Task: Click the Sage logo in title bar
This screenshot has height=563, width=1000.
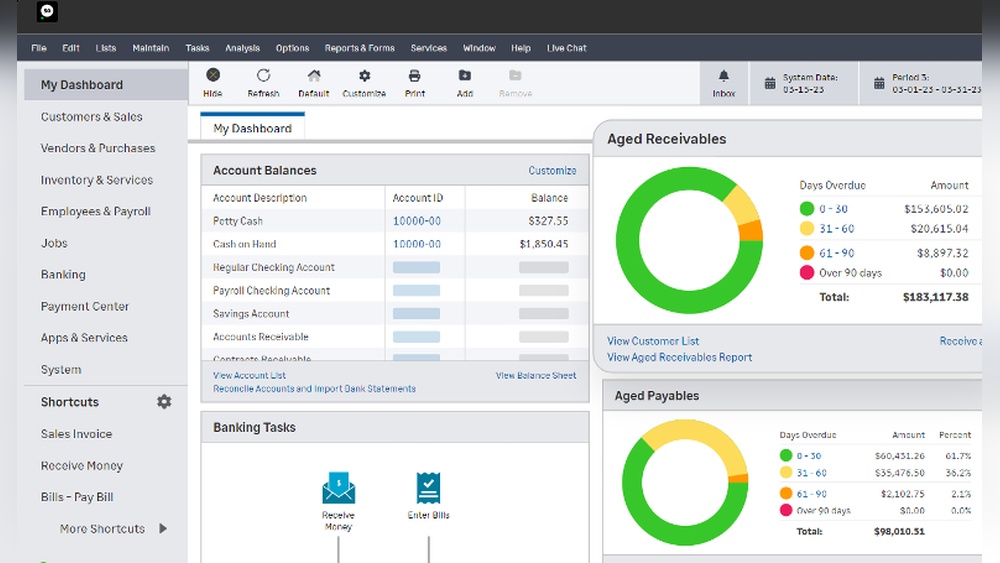Action: click(x=47, y=11)
